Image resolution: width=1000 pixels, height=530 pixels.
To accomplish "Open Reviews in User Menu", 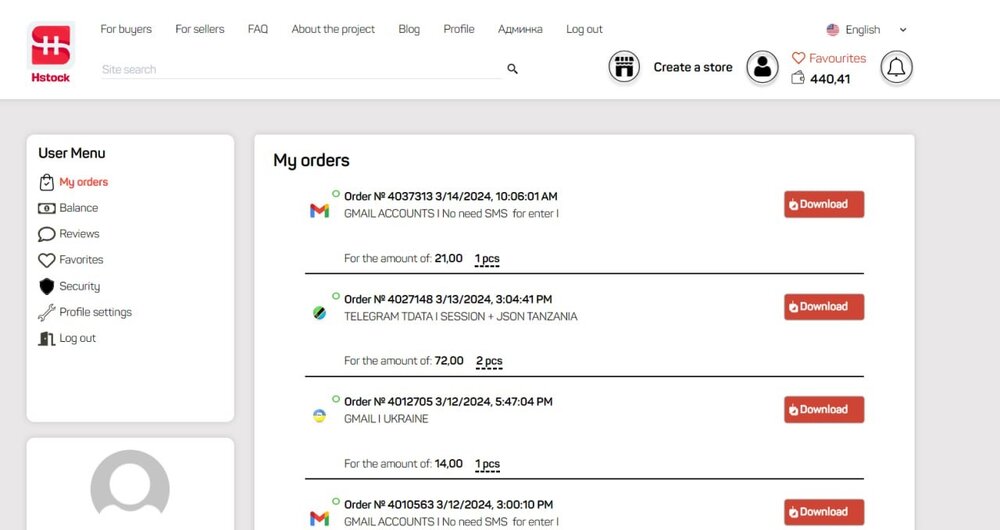I will 79,234.
